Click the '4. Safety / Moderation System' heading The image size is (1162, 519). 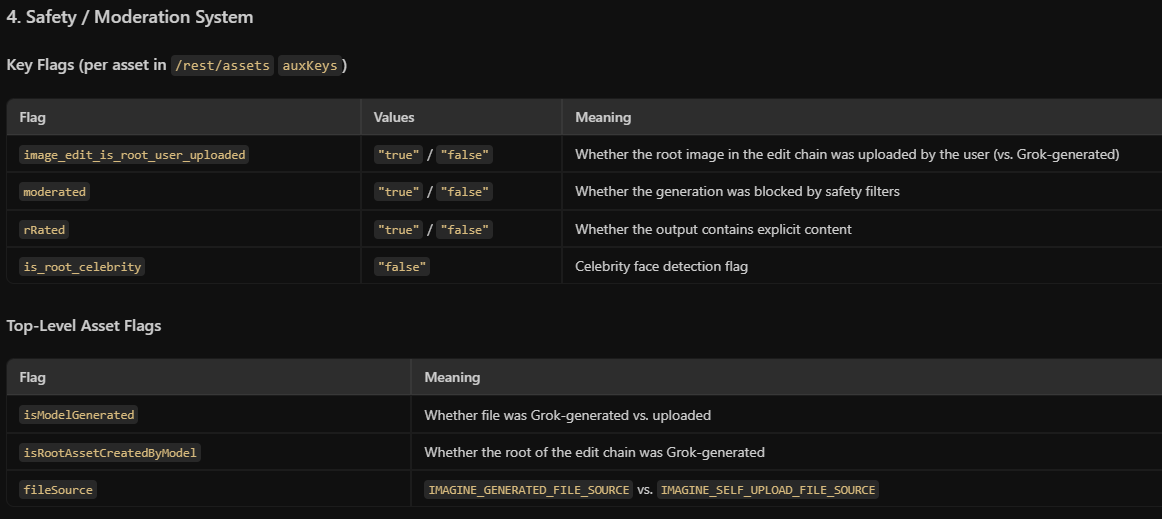130,17
